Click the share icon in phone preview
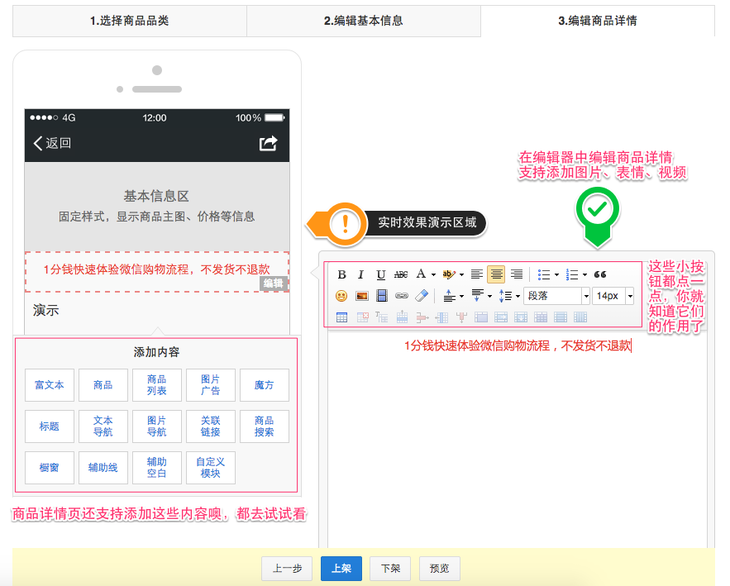The image size is (730, 586). click(x=268, y=143)
